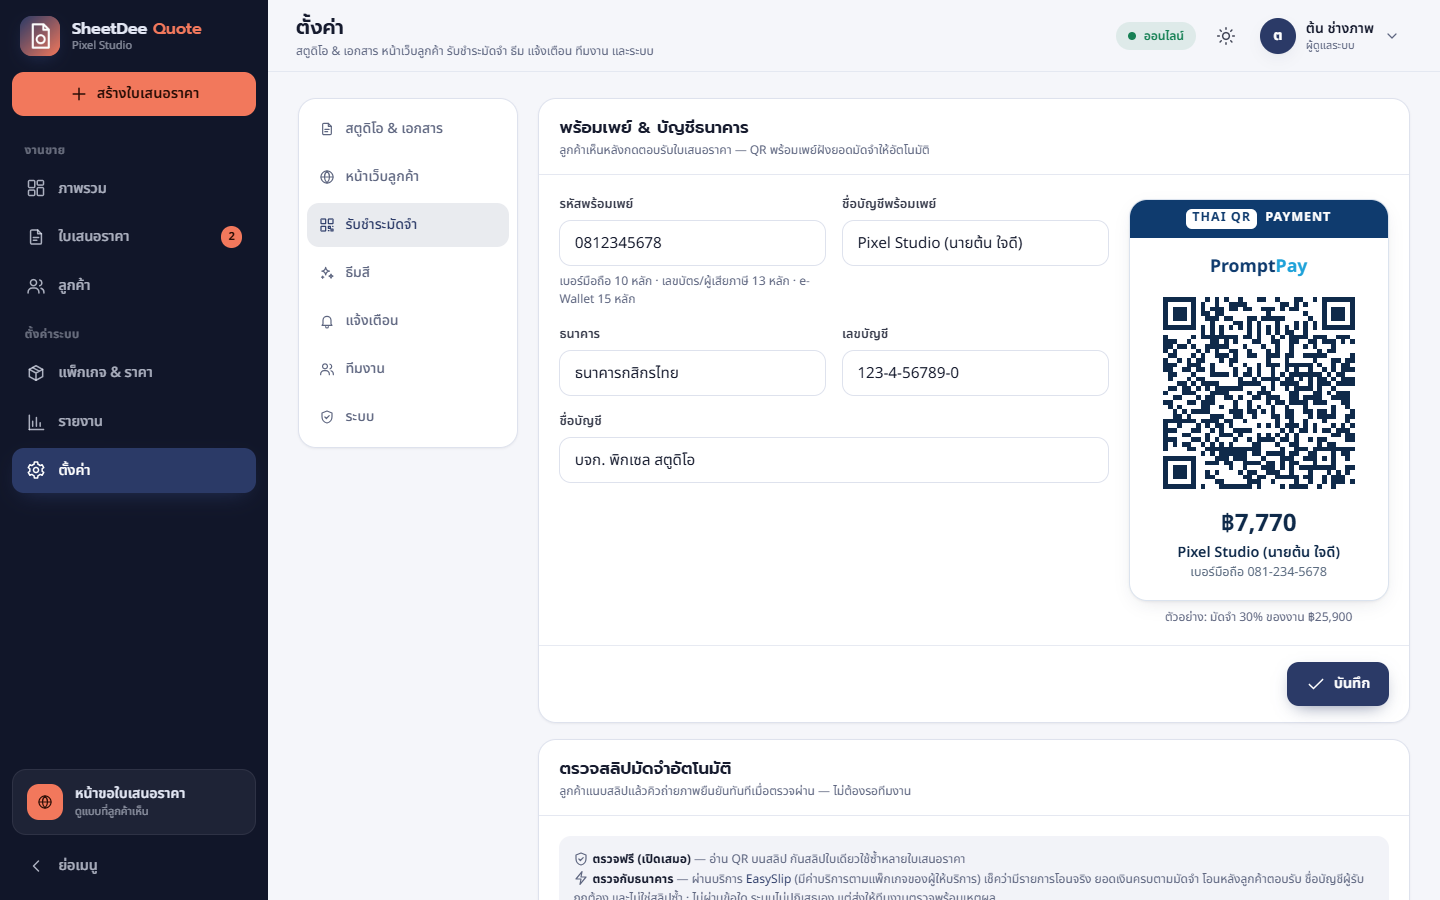Click the รหัสพร้อมเพย์ input field
This screenshot has height=900, width=1440.
692,243
